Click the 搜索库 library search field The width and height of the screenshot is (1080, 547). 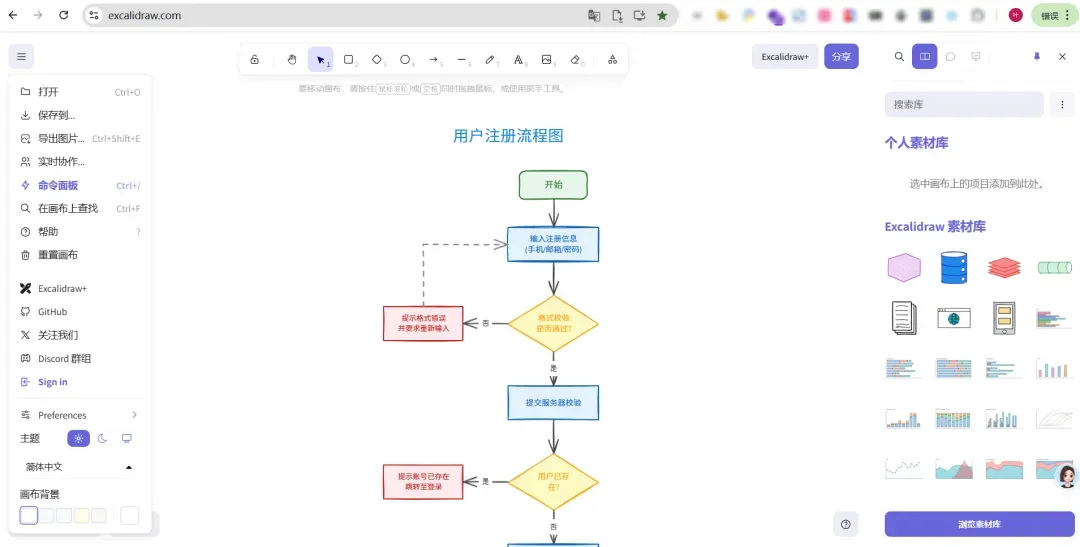tap(964, 105)
